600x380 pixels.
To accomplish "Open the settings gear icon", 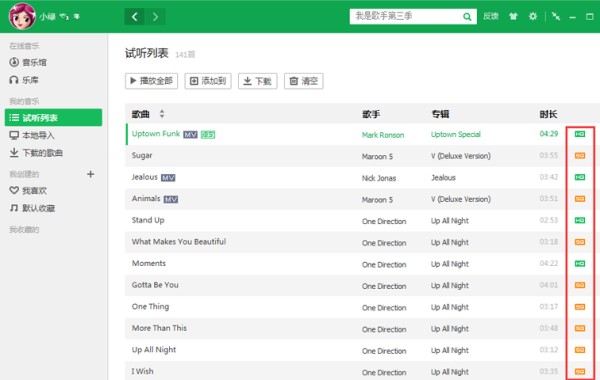I will 533,16.
